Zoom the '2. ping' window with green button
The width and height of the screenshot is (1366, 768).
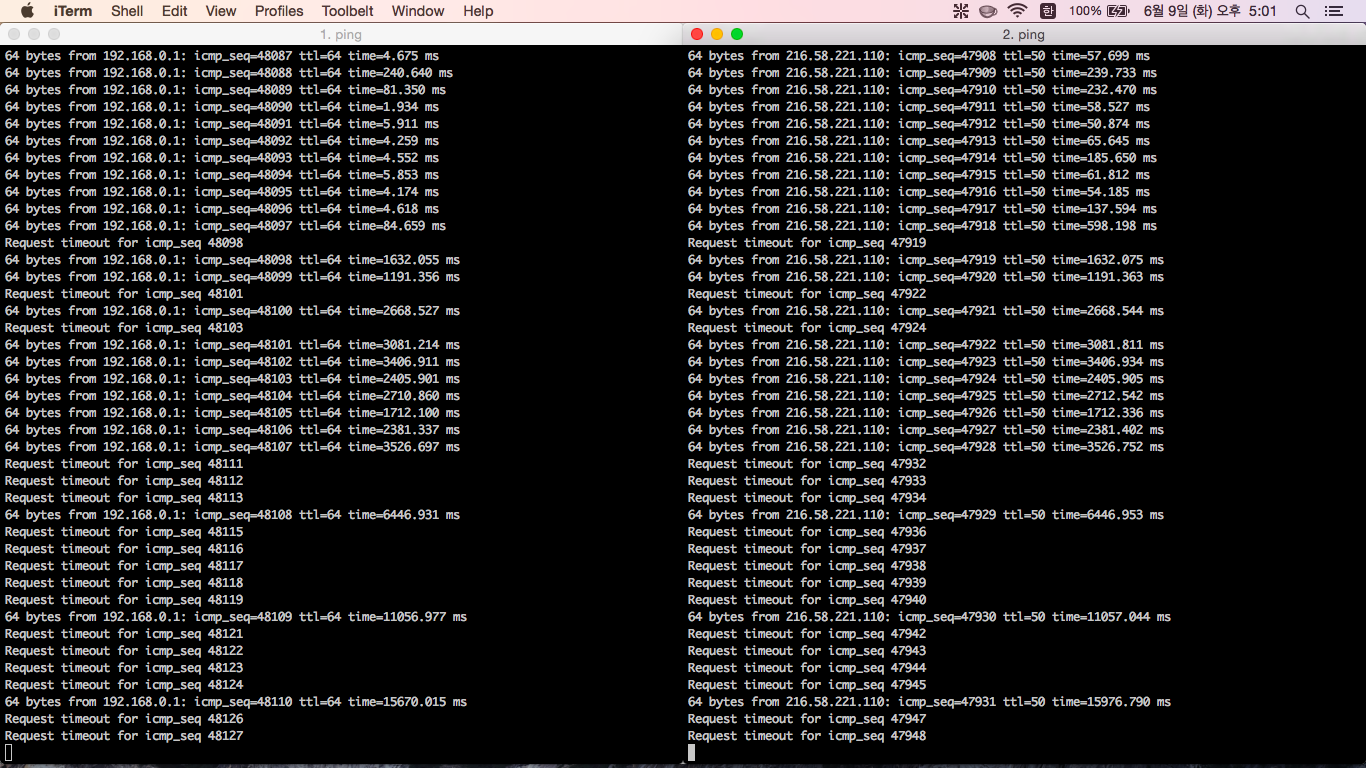(737, 34)
